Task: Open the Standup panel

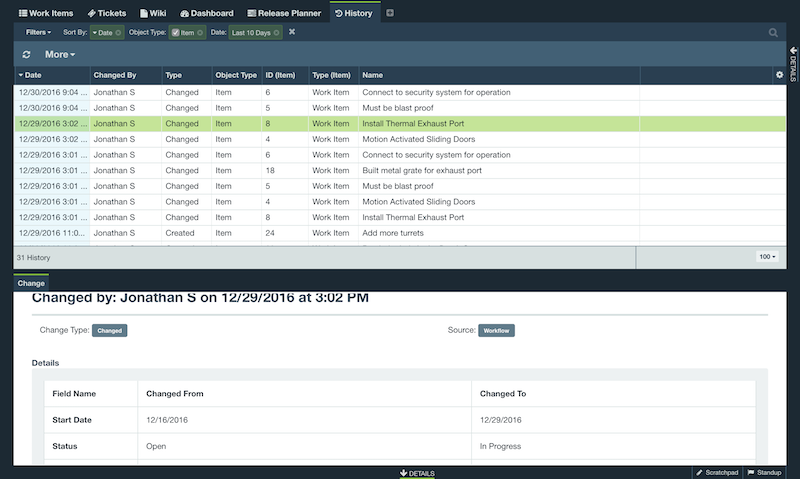Action: tap(764, 472)
